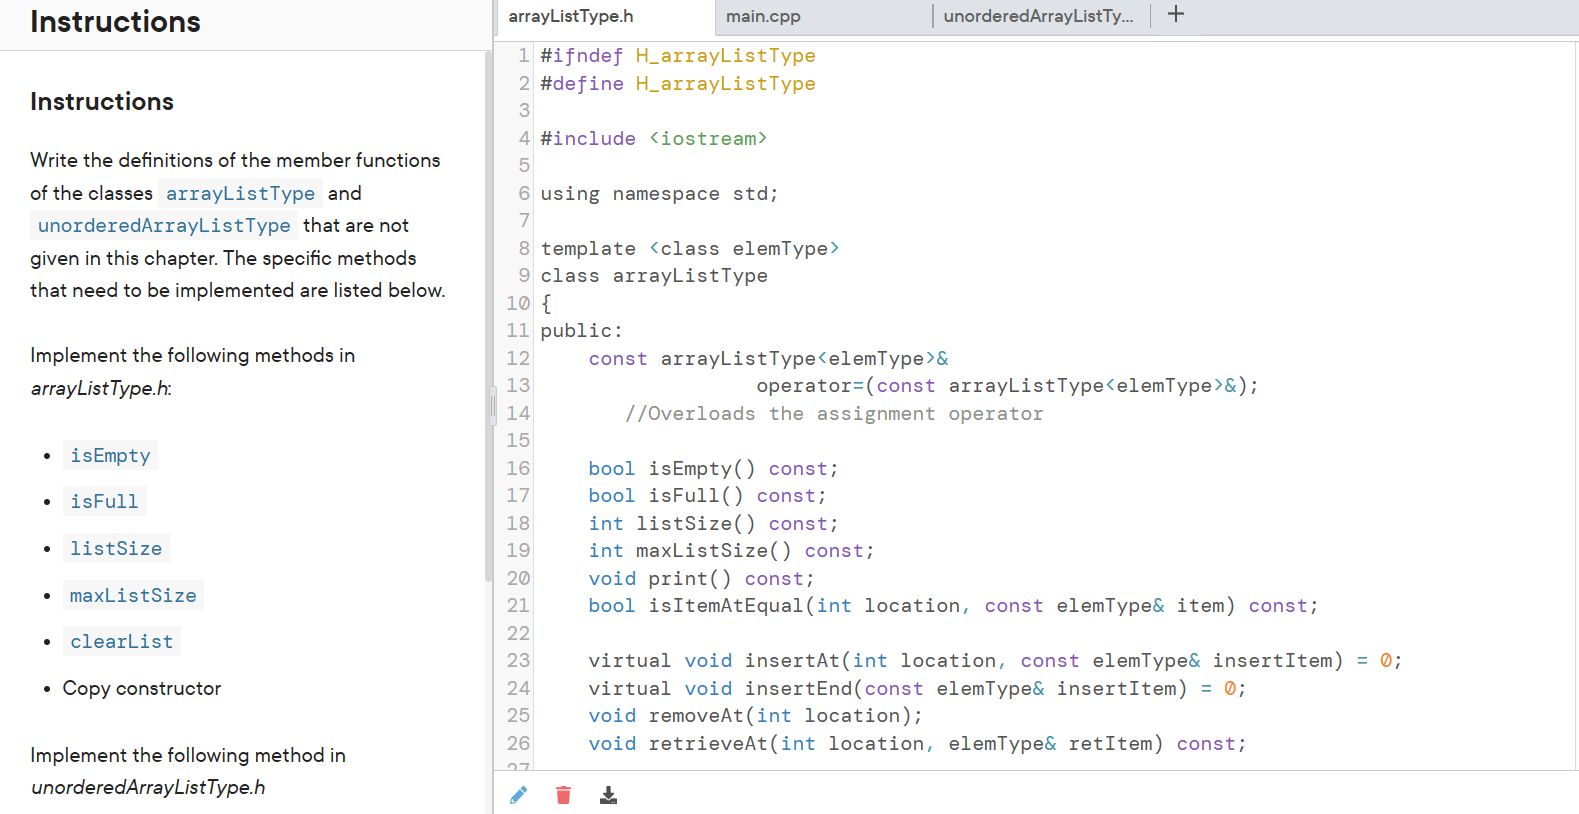
Task: Click the bool isItemAtEqual declaration line
Action: click(x=953, y=606)
